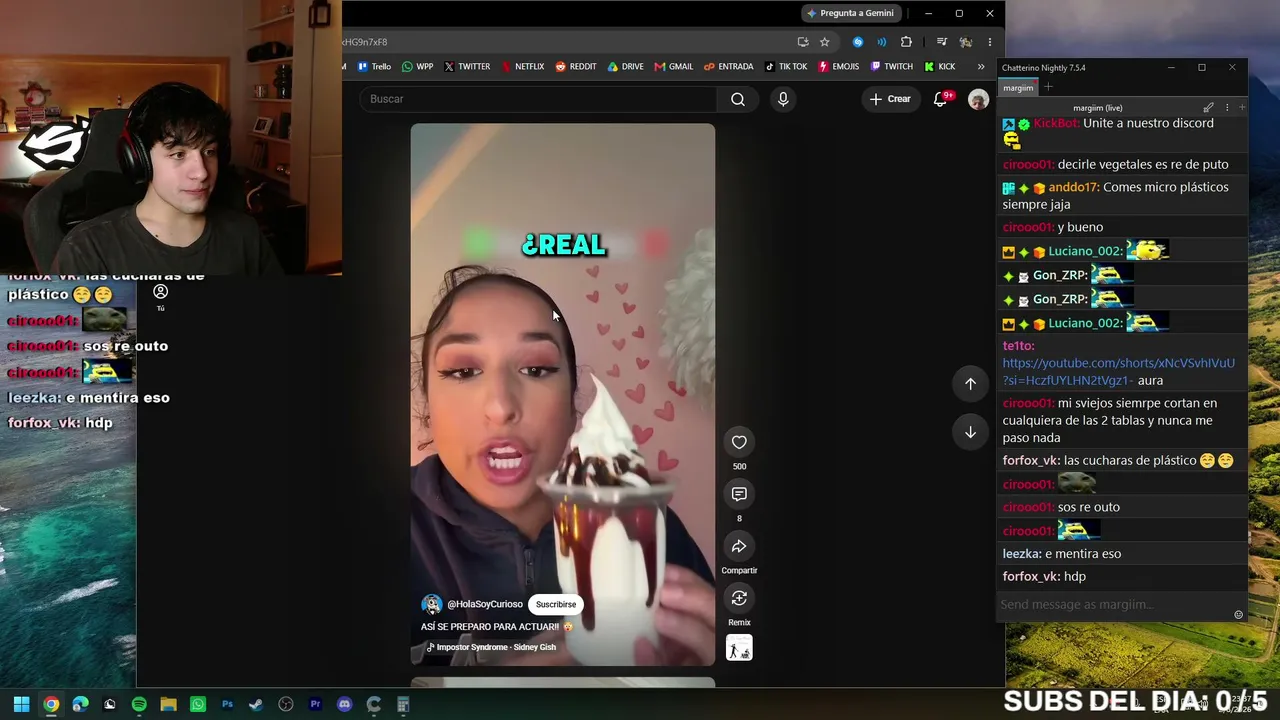Open Google Chrome from the taskbar

(x=51, y=704)
